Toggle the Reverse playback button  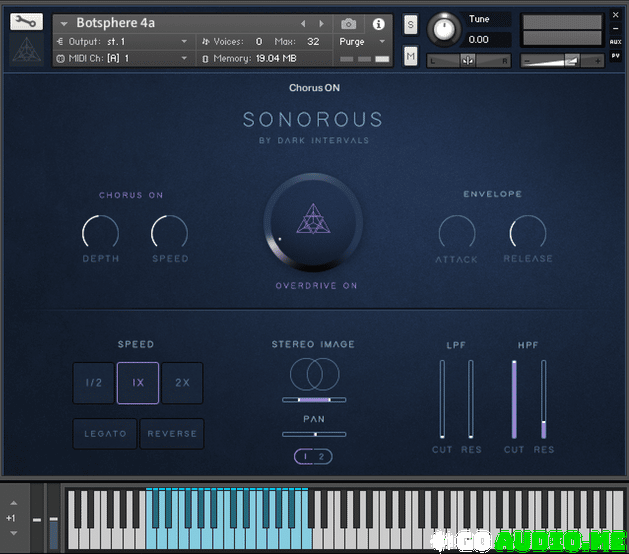tap(172, 434)
